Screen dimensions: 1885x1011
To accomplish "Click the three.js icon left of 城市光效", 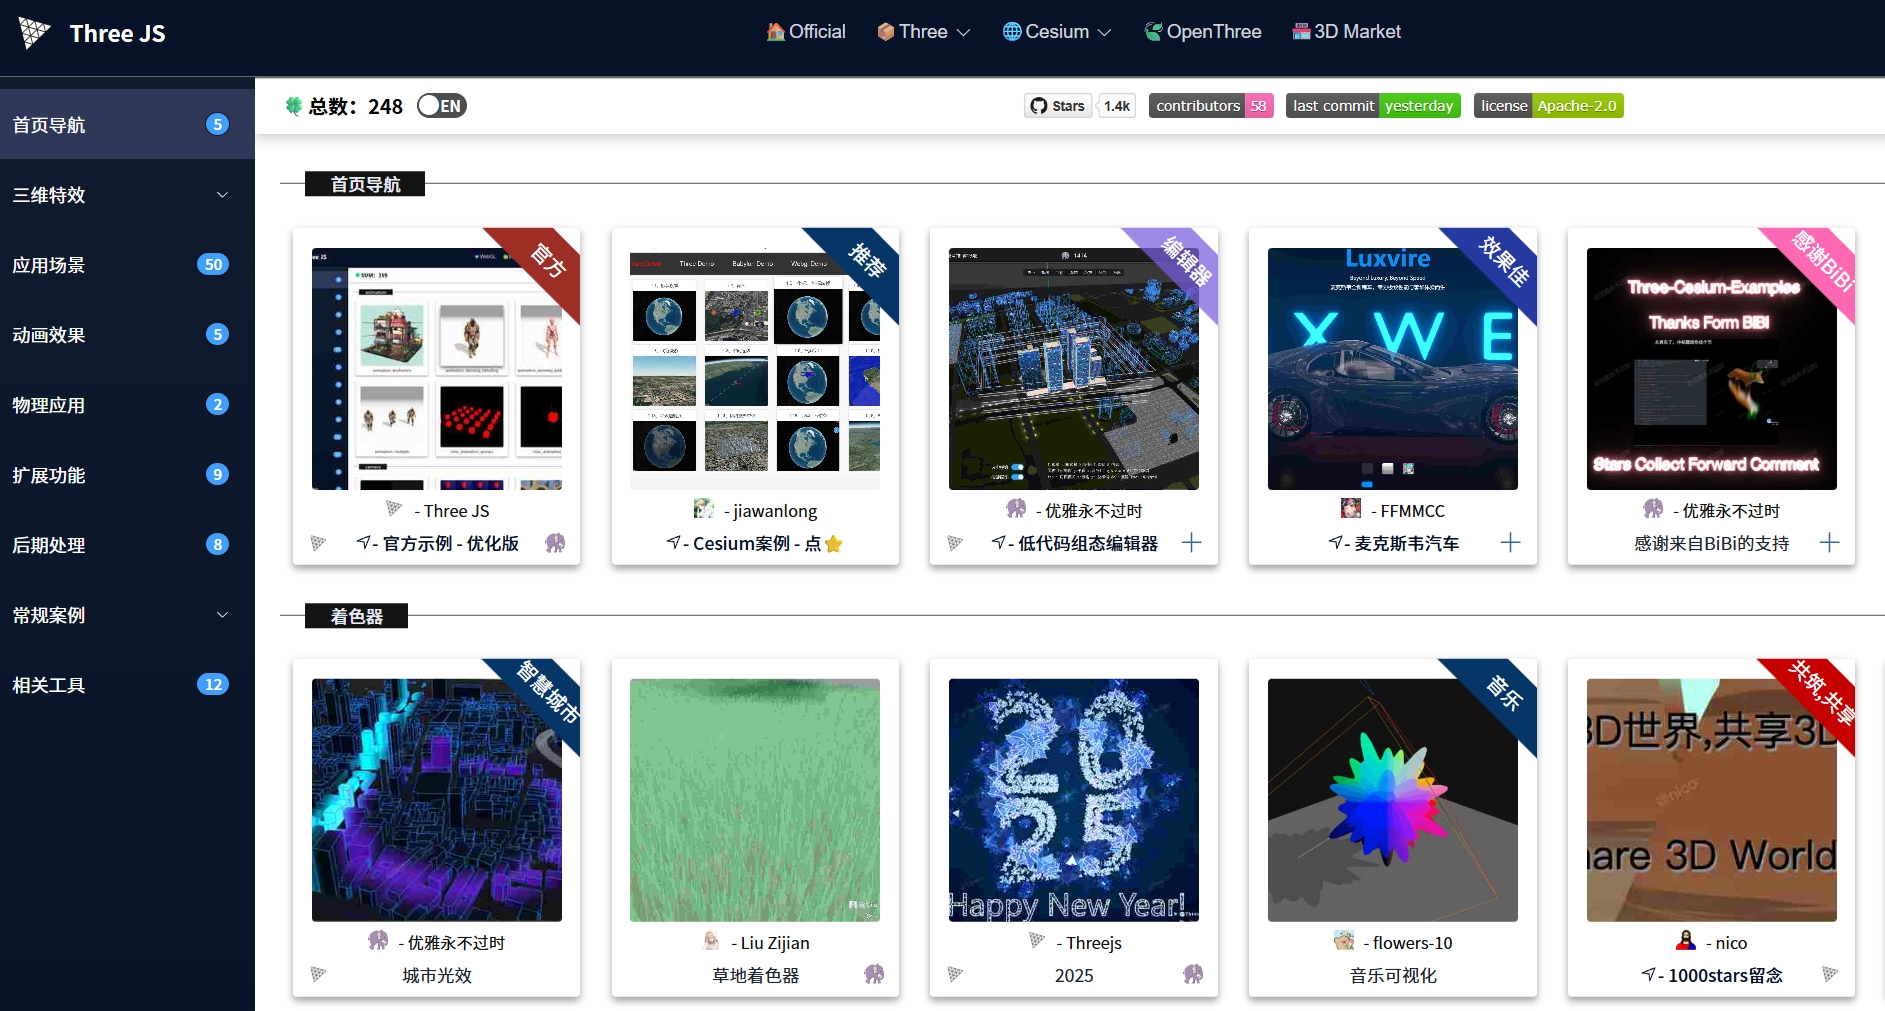I will 318,974.
